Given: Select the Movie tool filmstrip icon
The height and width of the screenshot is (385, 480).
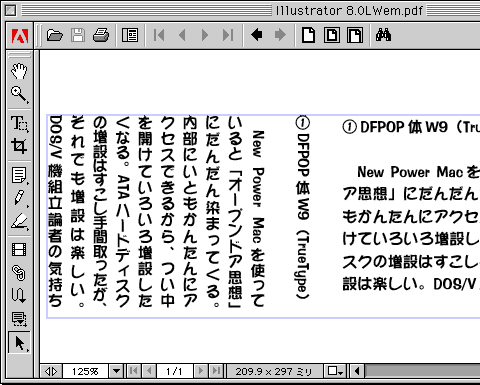Looking at the screenshot, I should tap(19, 249).
